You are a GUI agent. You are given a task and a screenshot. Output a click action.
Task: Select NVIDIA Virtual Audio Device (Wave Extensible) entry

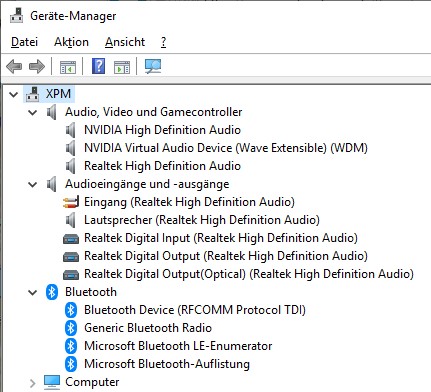click(226, 148)
